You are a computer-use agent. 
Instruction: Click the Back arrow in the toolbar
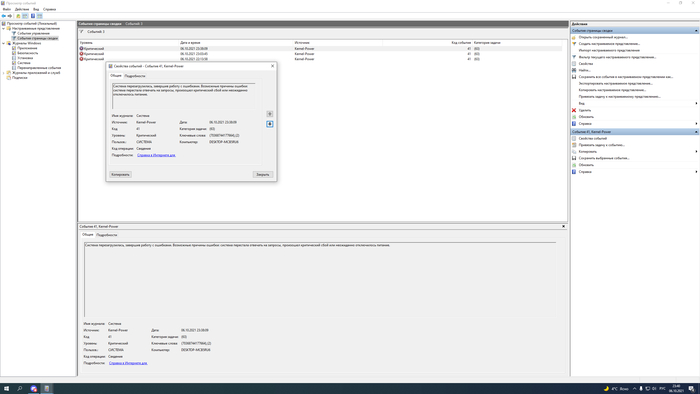click(4, 16)
